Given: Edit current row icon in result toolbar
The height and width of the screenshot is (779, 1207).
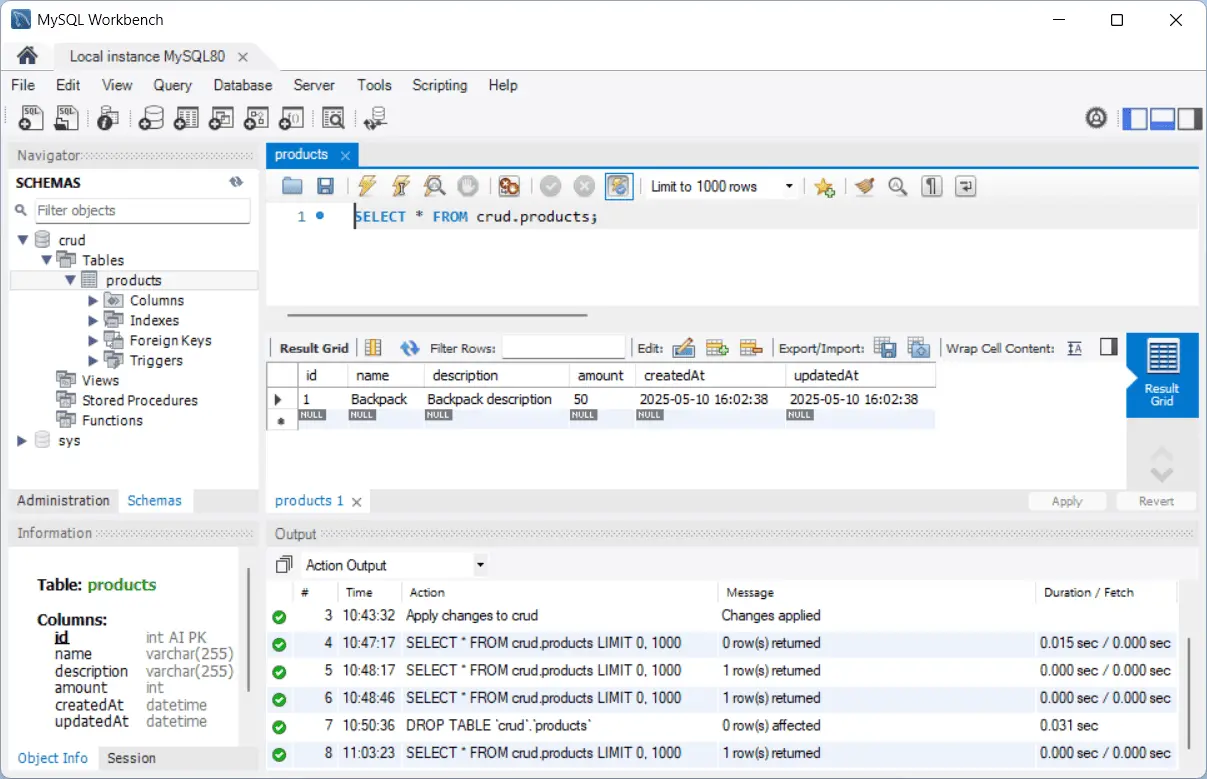Looking at the screenshot, I should [684, 348].
